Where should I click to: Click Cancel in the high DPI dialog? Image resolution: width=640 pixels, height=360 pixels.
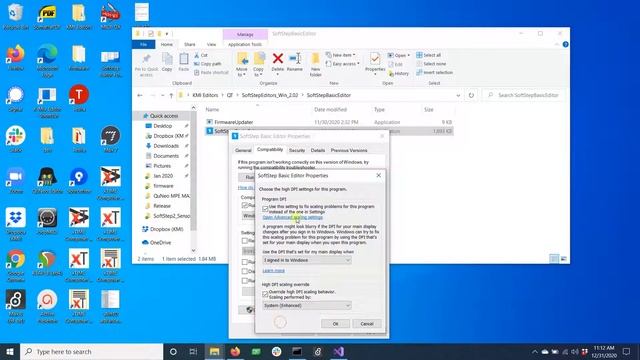367,324
